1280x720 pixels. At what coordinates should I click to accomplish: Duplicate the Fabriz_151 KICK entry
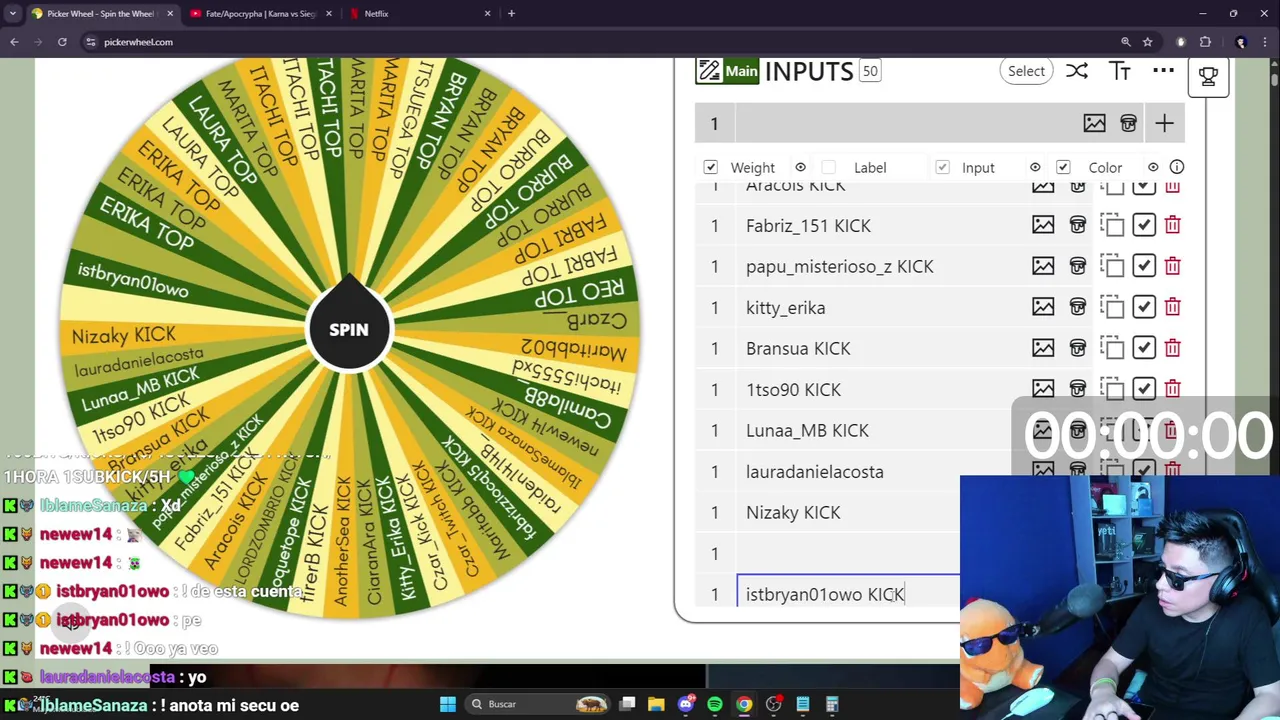click(x=1112, y=225)
